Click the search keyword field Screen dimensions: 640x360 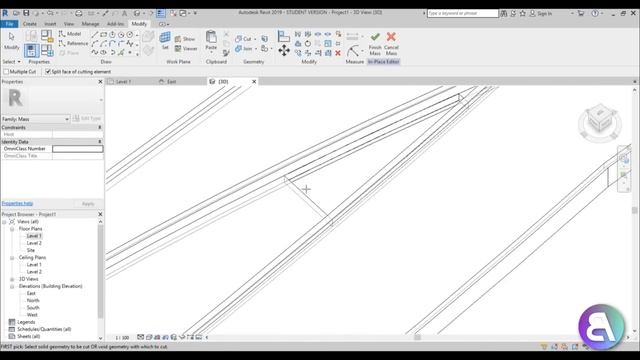click(462, 13)
